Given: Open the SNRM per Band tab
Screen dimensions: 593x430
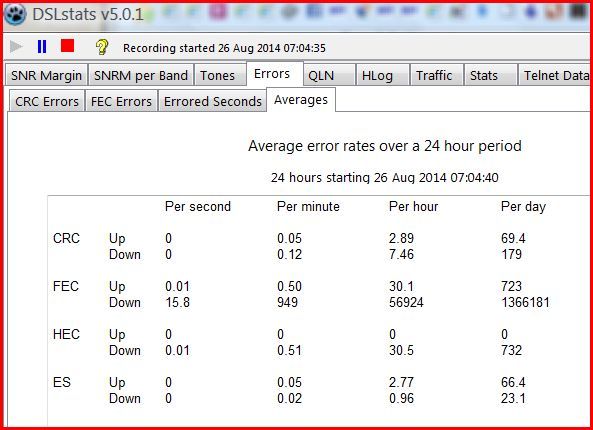Looking at the screenshot, I should (141, 75).
